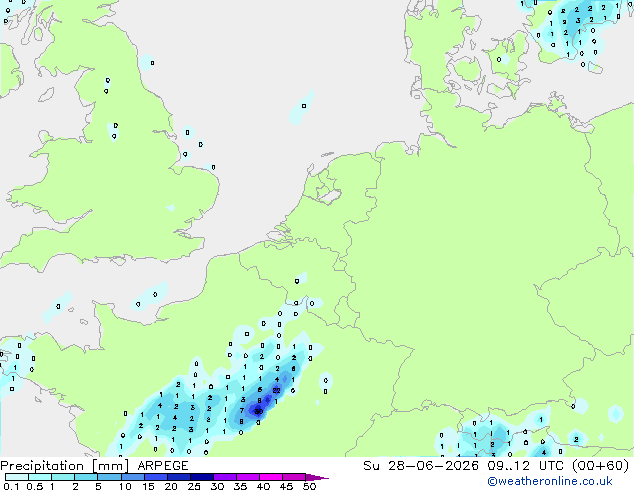The height and width of the screenshot is (490, 634).
Task: Click the 1–2 mm legend swatch
Action: pos(63,477)
